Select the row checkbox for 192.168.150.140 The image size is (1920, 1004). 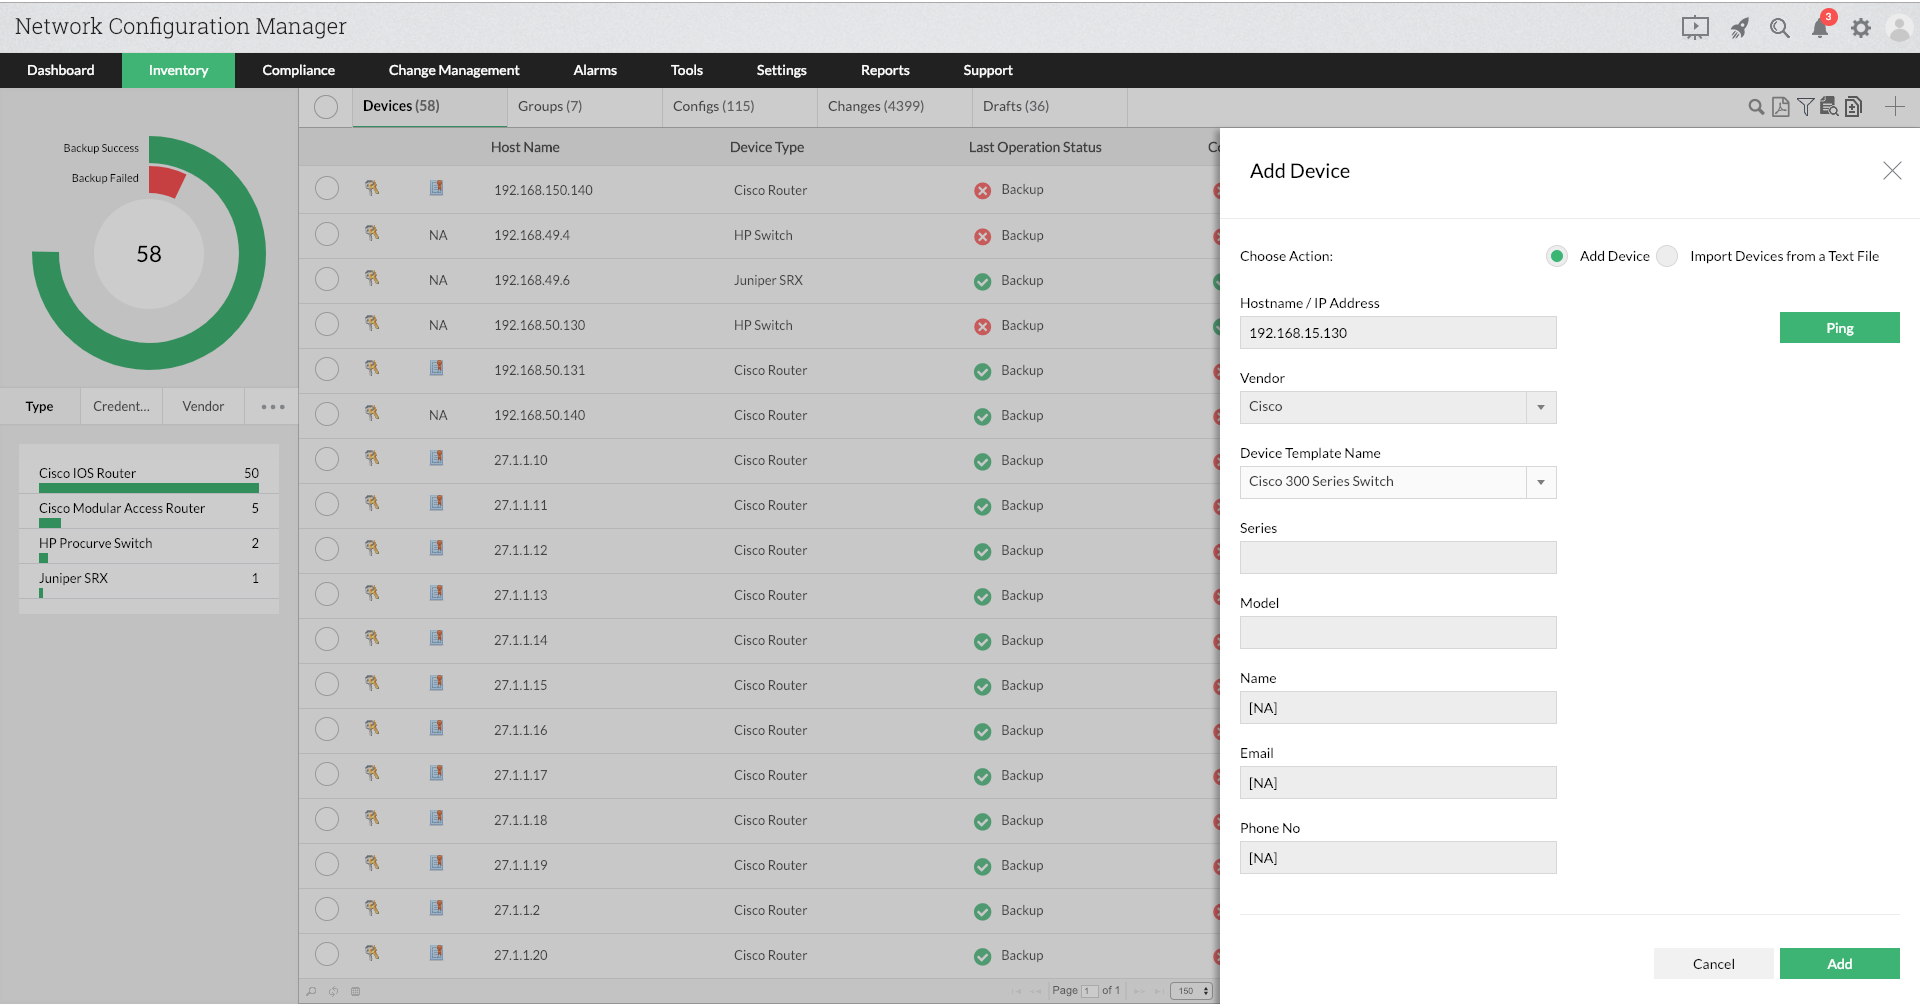click(327, 189)
